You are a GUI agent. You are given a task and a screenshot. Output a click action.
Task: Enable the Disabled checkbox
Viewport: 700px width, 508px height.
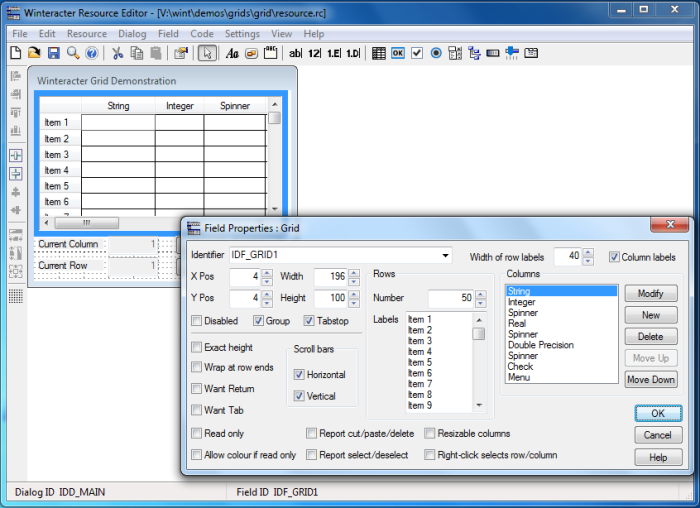(196, 321)
